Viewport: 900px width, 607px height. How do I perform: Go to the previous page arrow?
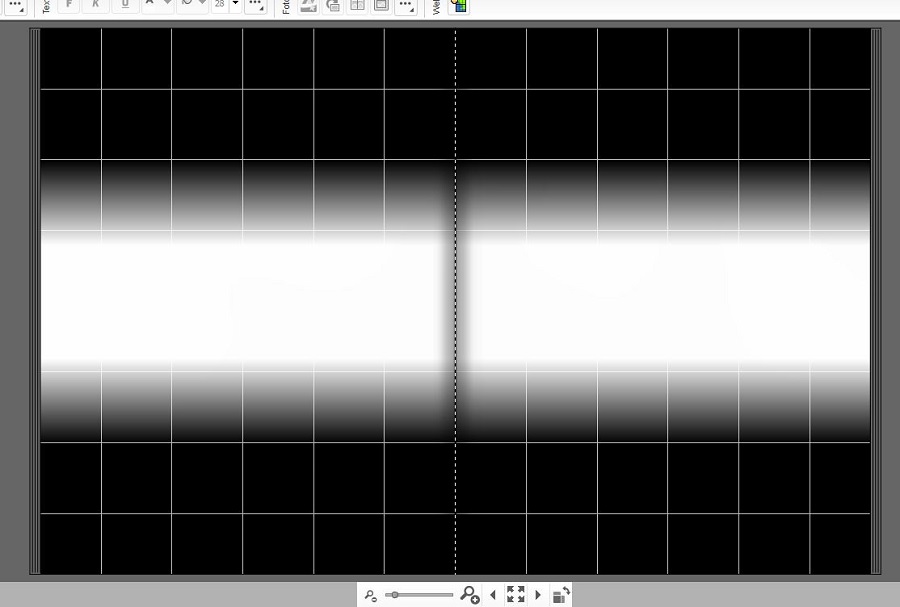click(x=493, y=595)
